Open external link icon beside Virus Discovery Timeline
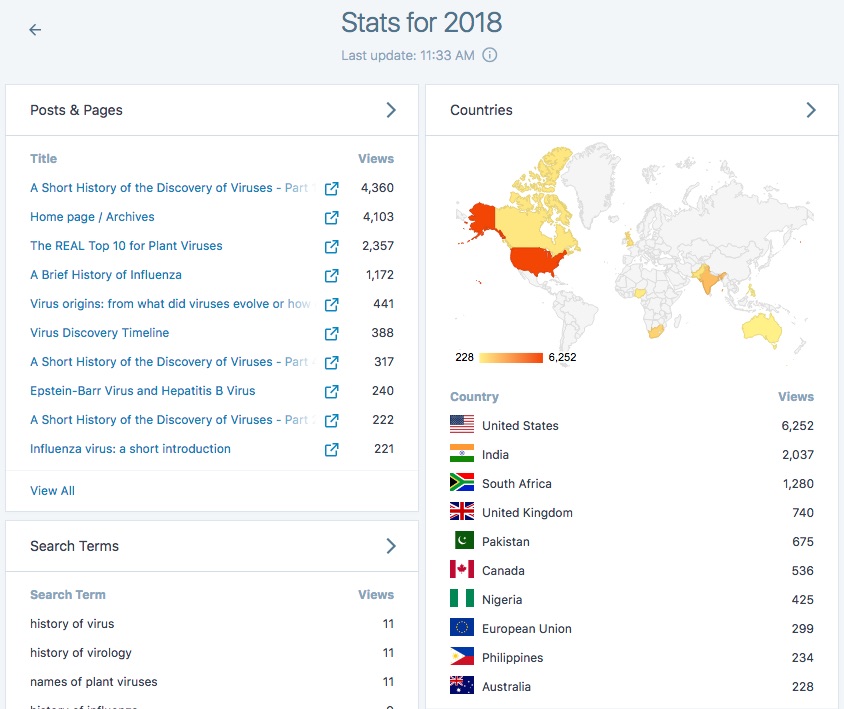844x709 pixels. (331, 333)
